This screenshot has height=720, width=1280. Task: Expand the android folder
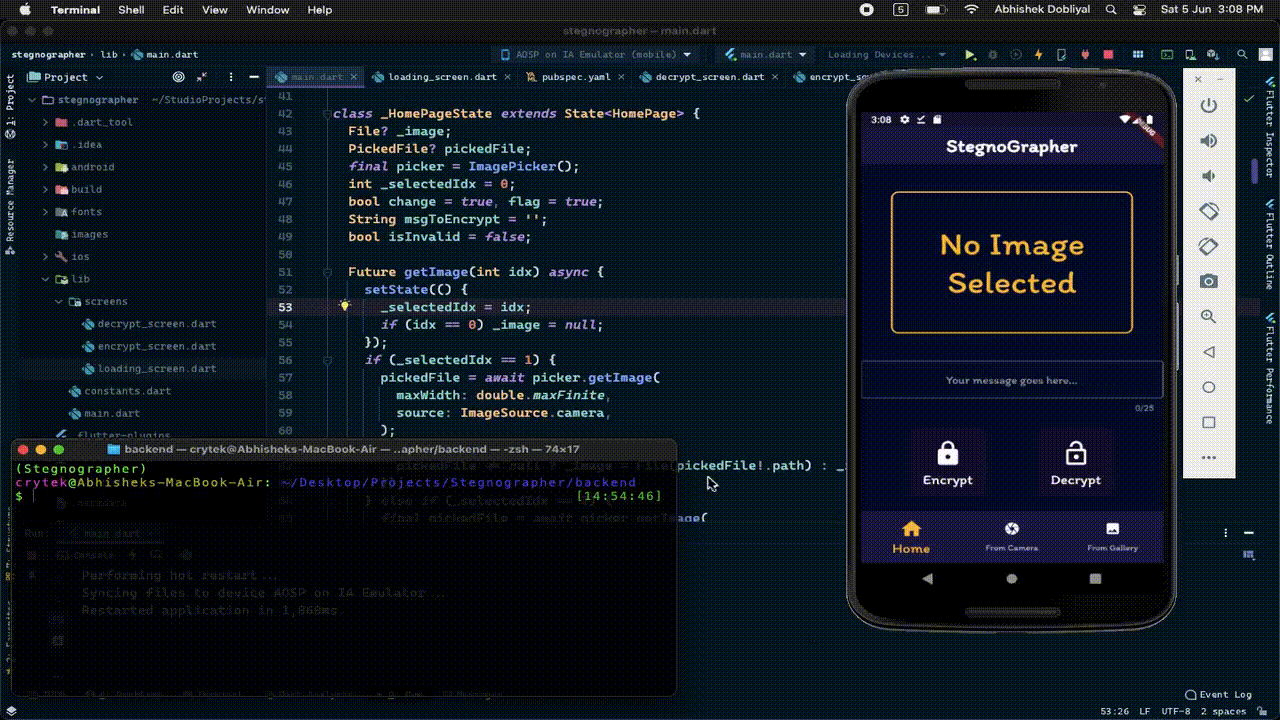click(x=46, y=167)
